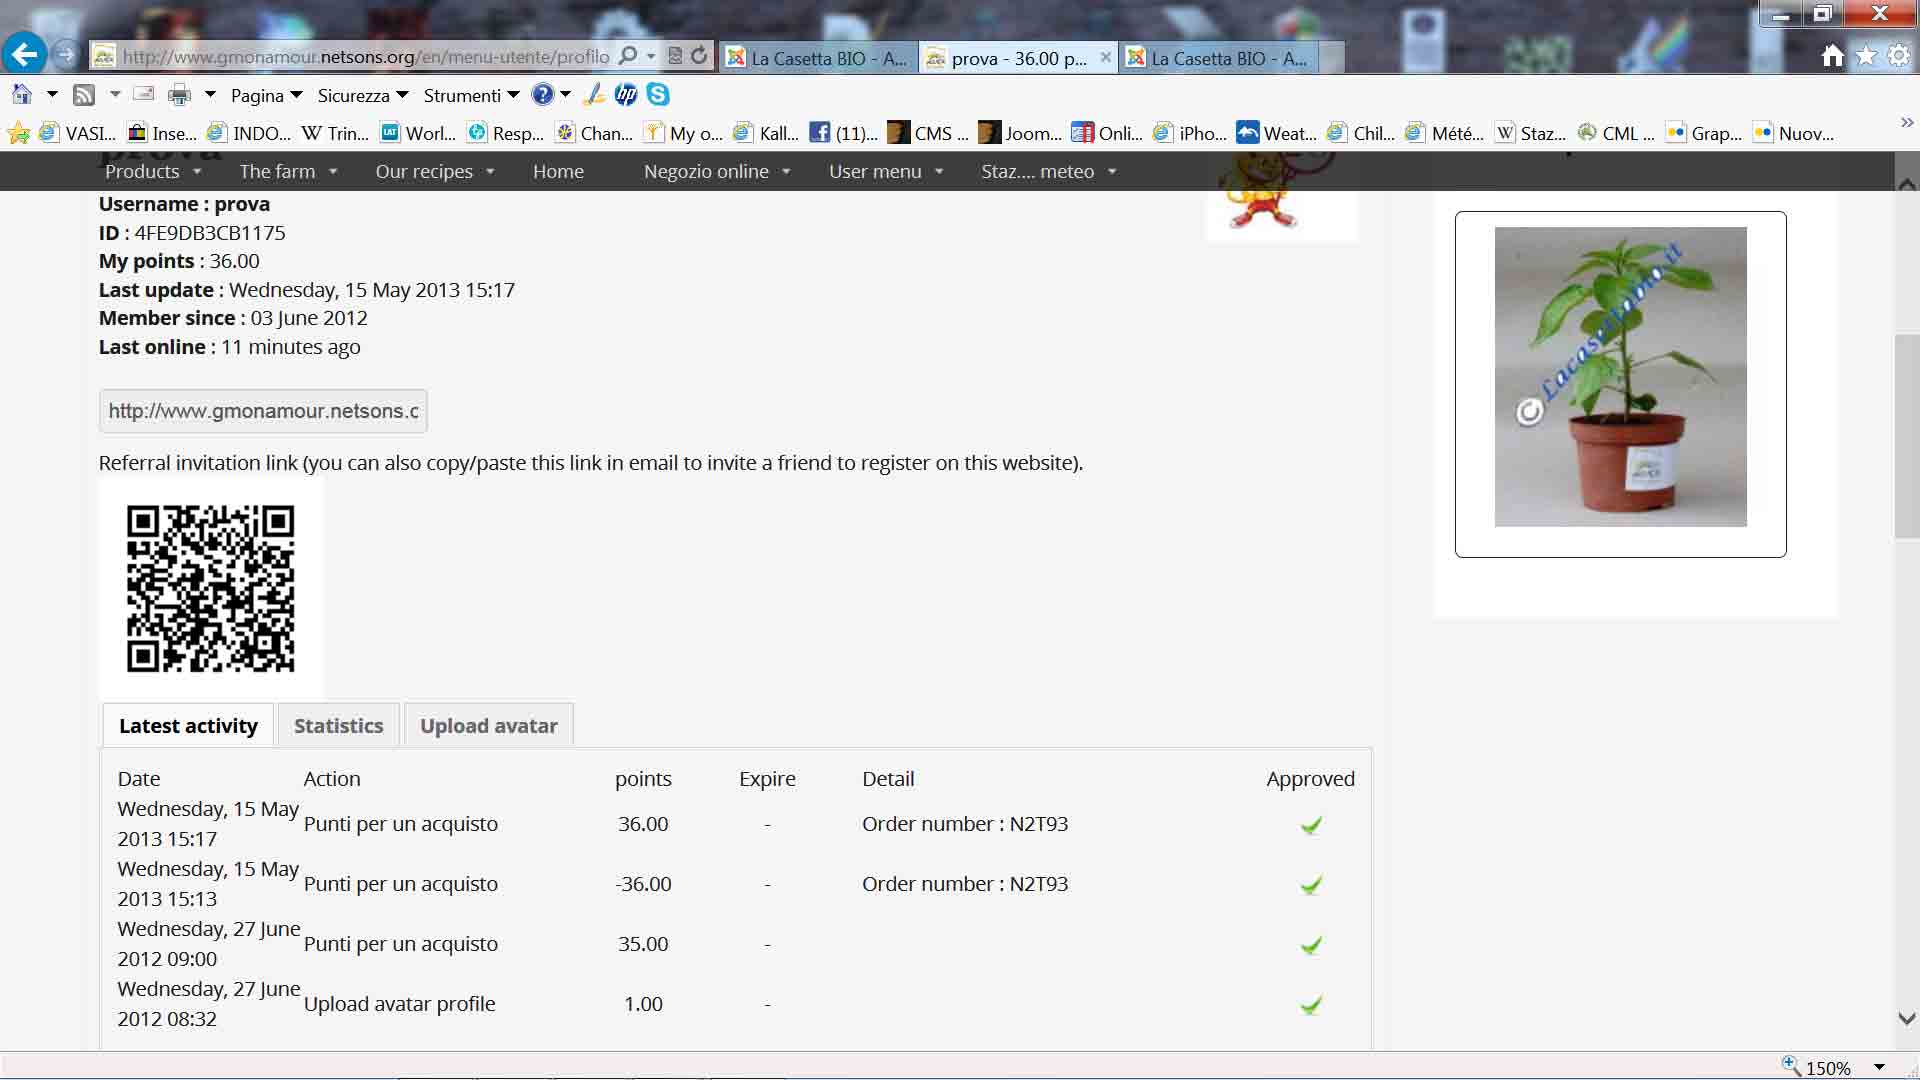
Task: Click the potted plant product thumbnail
Action: tap(1620, 377)
